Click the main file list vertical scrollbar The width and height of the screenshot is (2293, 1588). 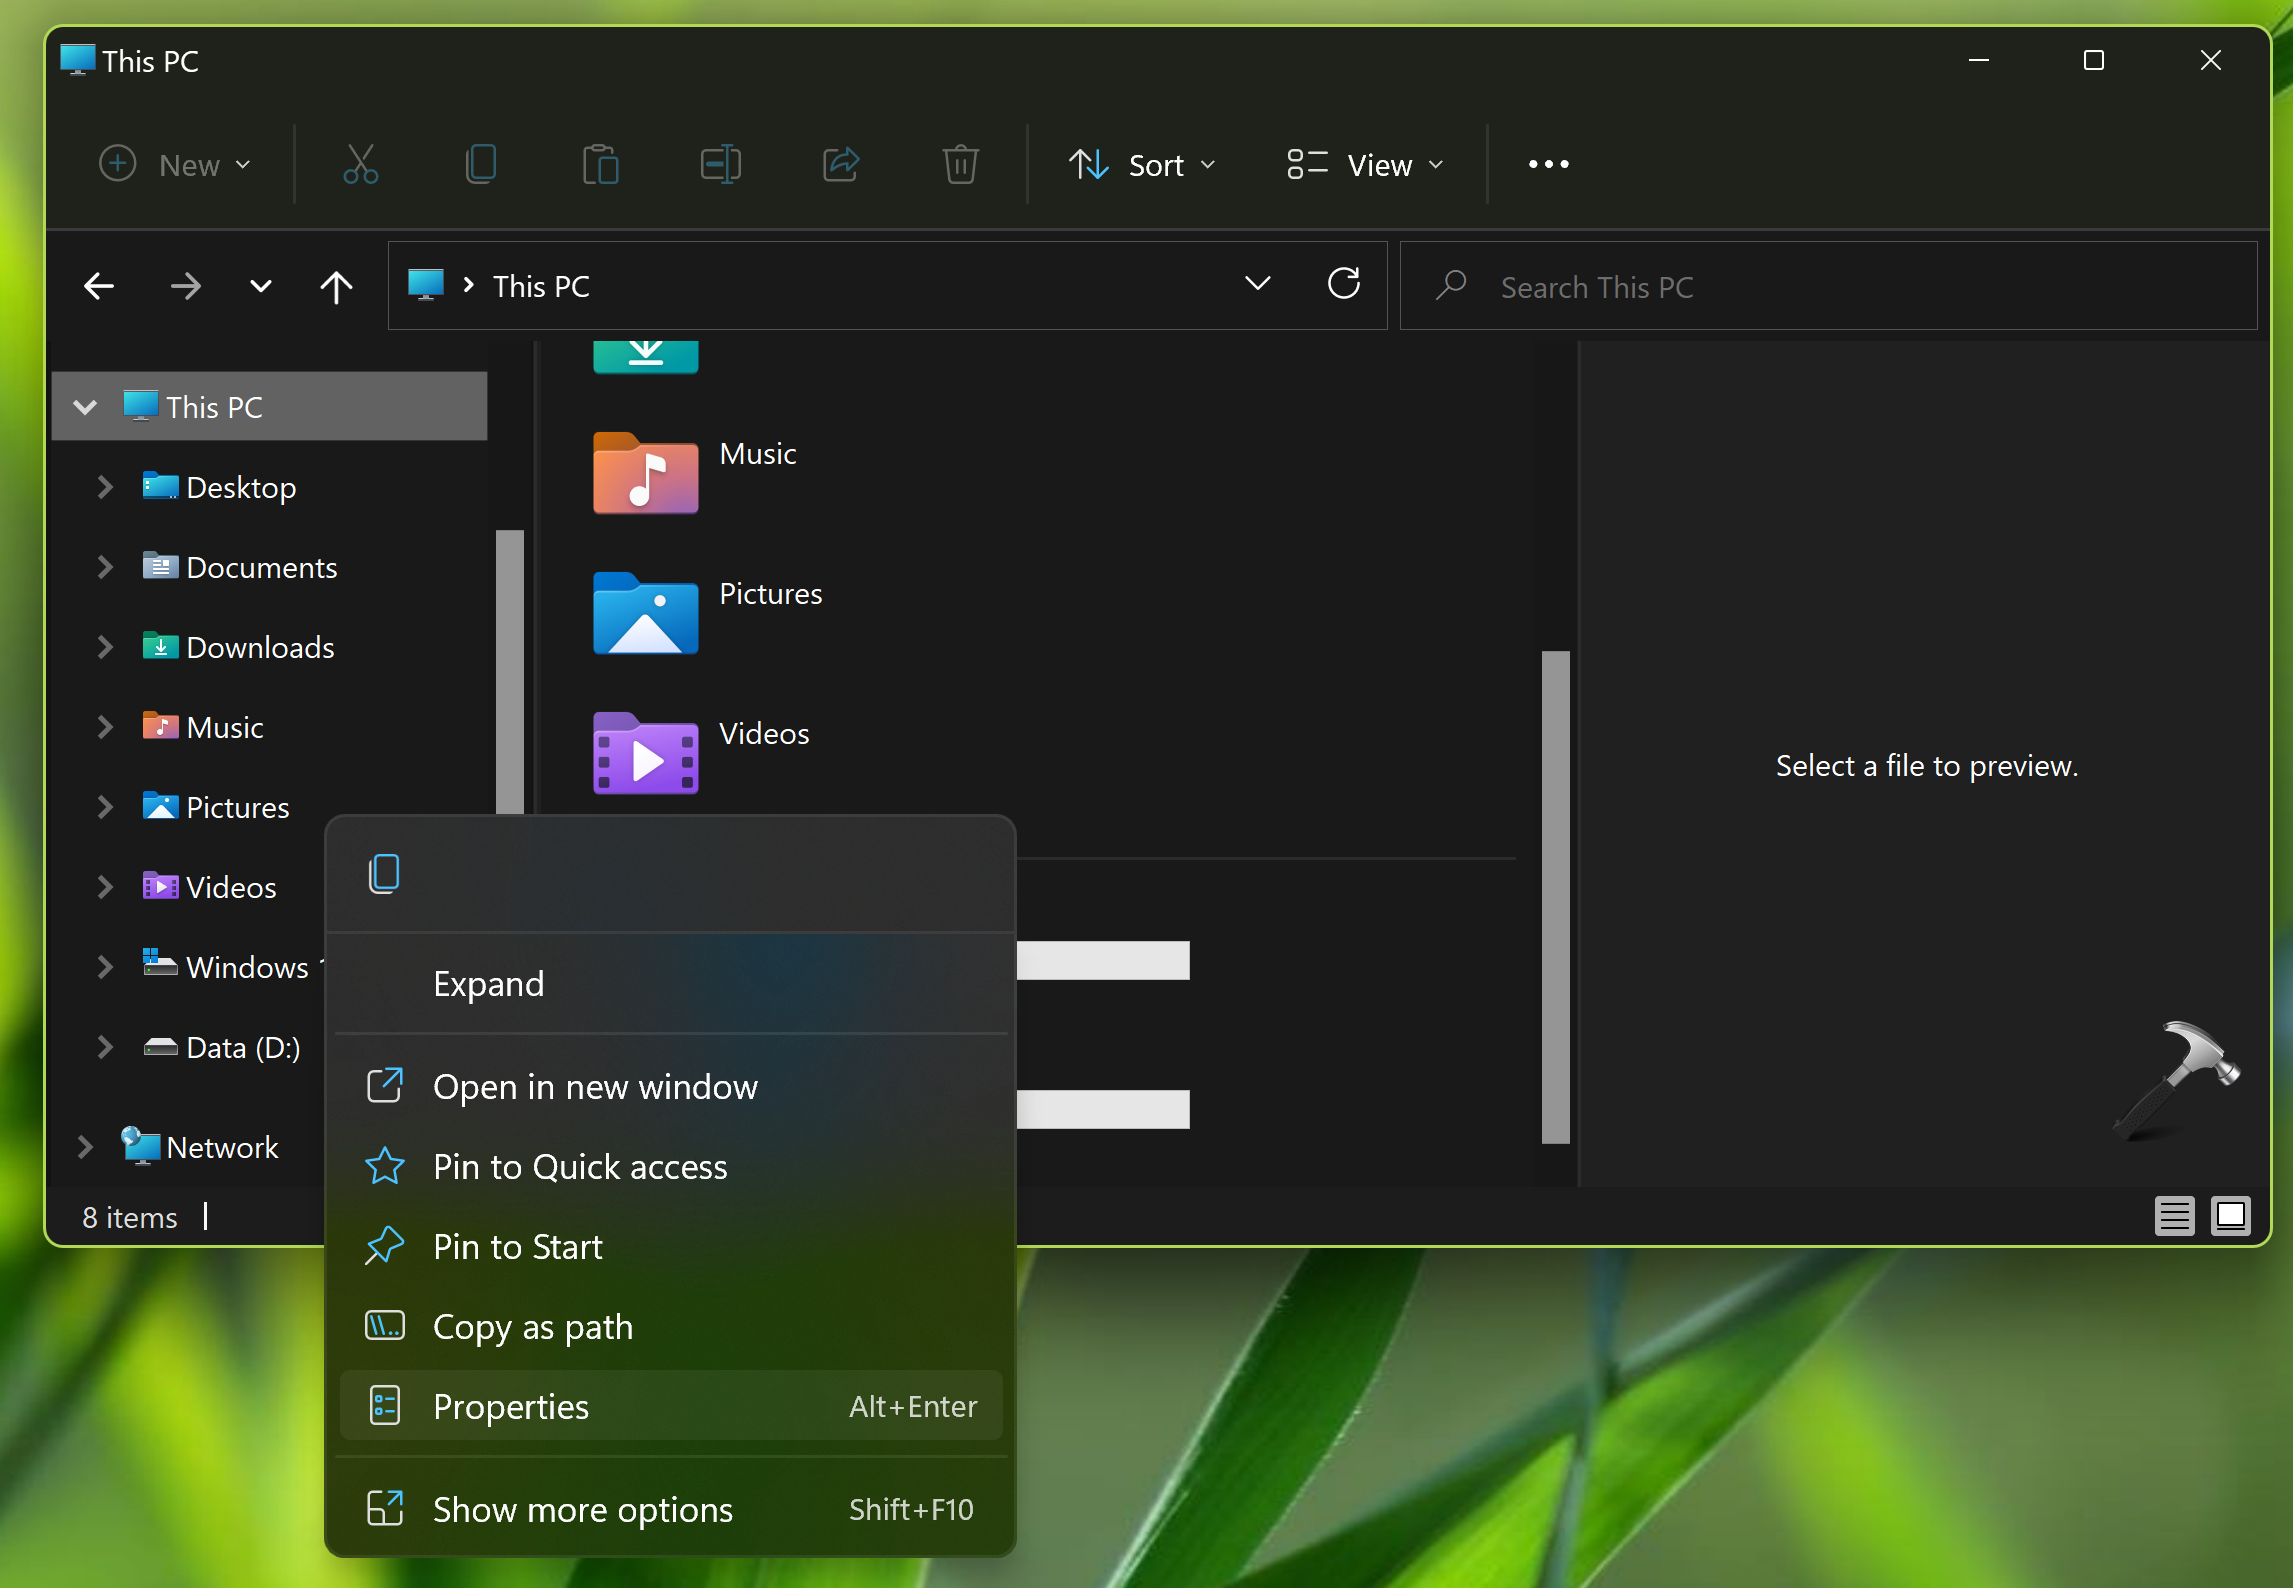[1555, 896]
